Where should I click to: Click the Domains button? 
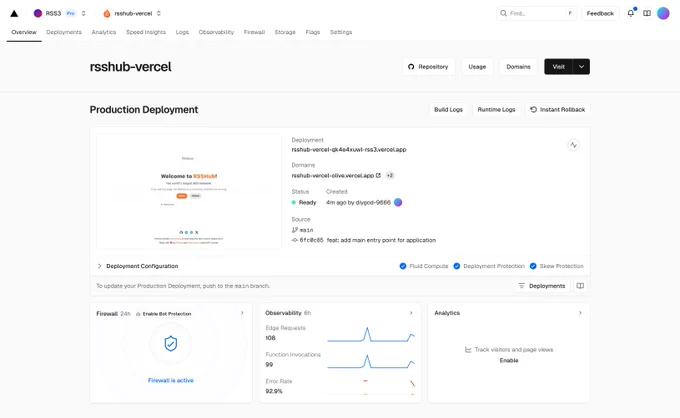(x=518, y=66)
